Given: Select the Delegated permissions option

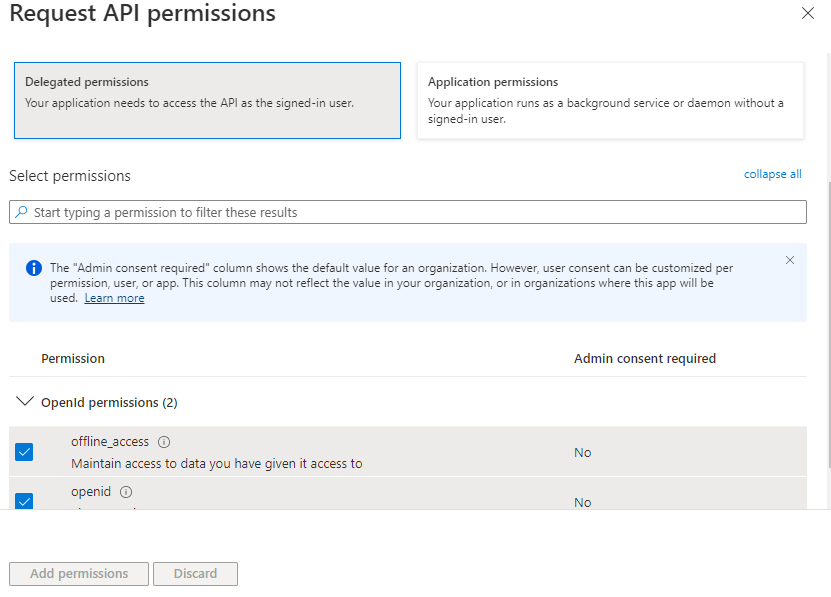Looking at the screenshot, I should [x=207, y=100].
